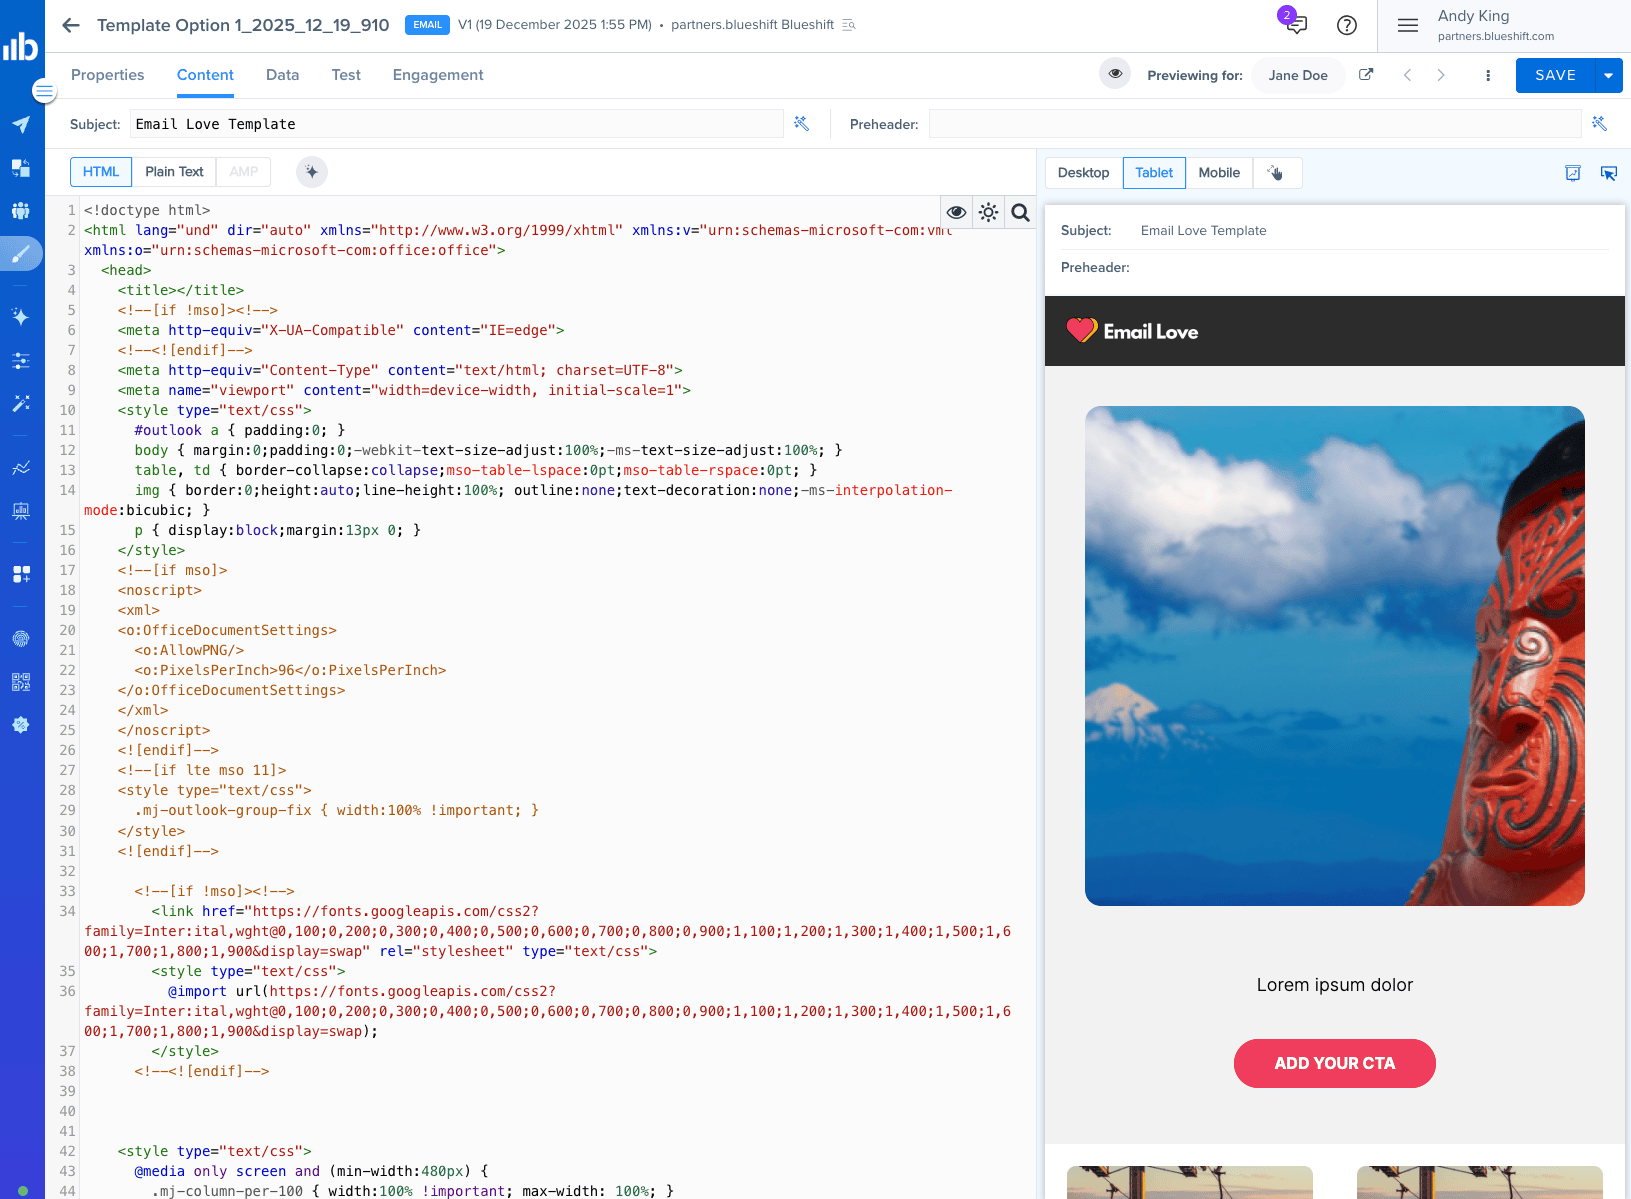Switch editor to HTML mode
Image resolution: width=1631 pixels, height=1199 pixels.
101,172
